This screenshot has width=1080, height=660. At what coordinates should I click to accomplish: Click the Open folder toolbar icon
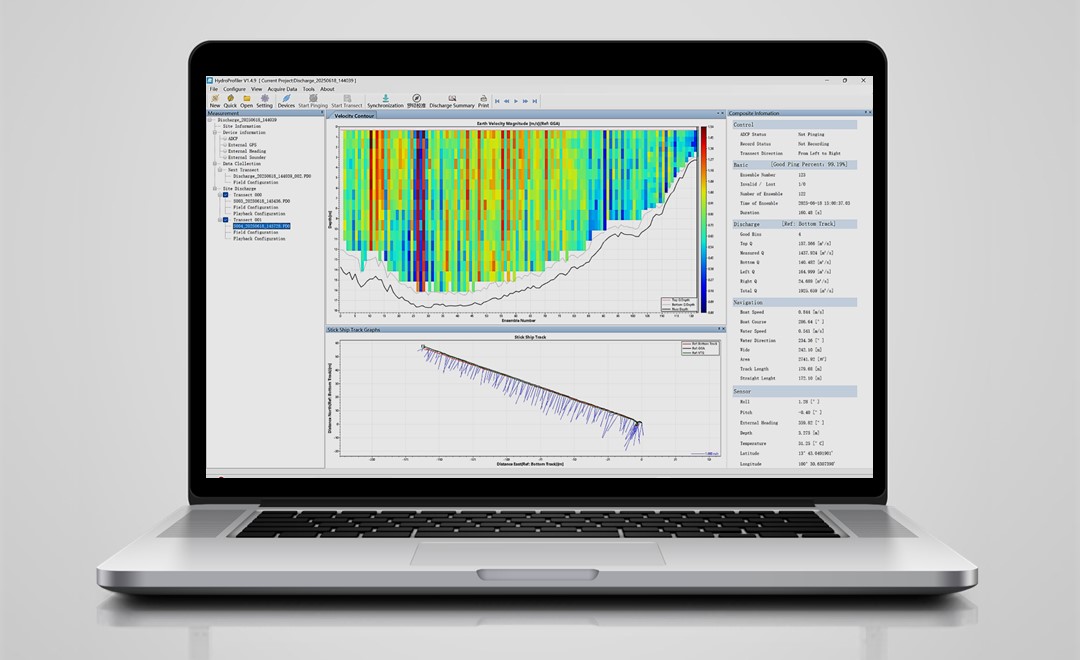click(x=247, y=99)
